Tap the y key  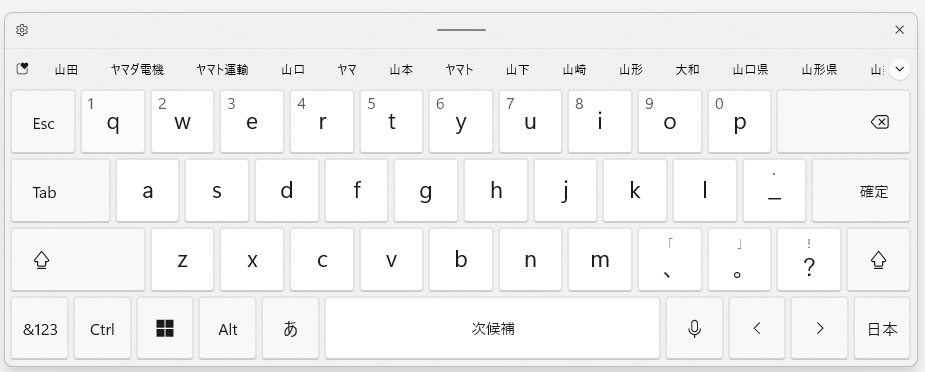pyautogui.click(x=461, y=121)
